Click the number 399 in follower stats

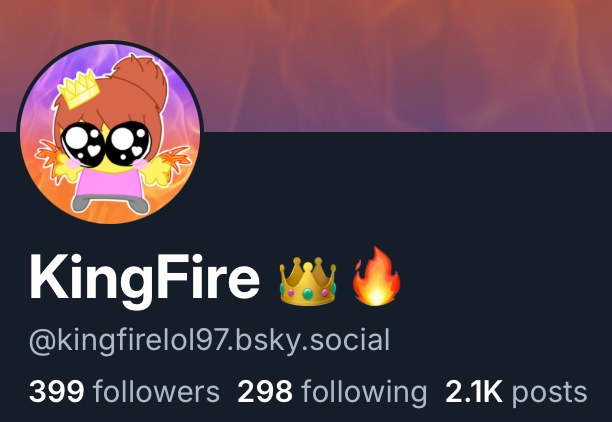tap(57, 392)
